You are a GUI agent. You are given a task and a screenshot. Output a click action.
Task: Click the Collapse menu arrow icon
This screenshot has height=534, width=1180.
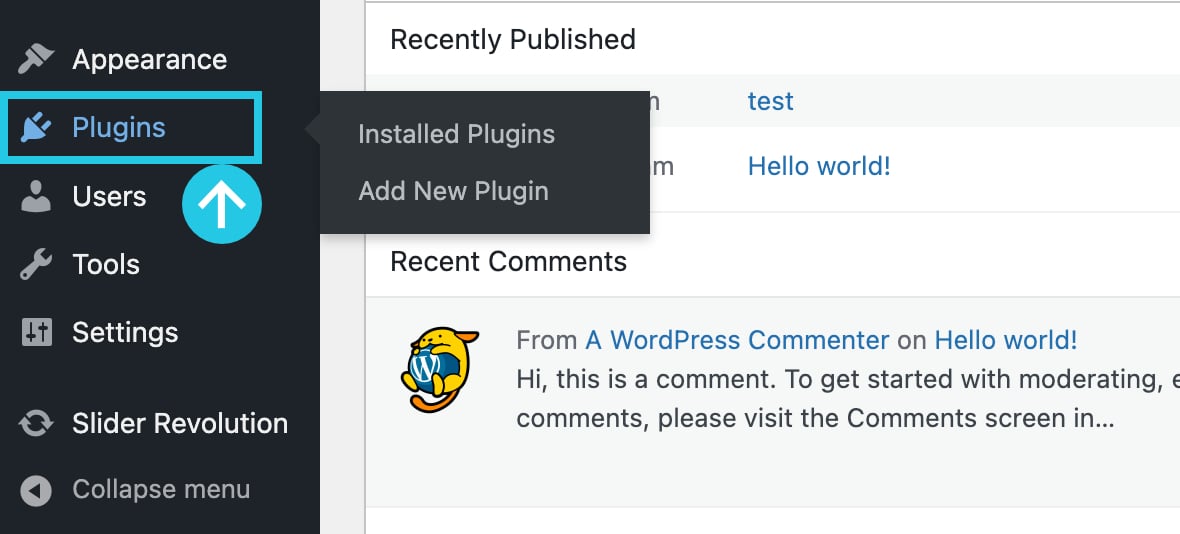[x=36, y=491]
